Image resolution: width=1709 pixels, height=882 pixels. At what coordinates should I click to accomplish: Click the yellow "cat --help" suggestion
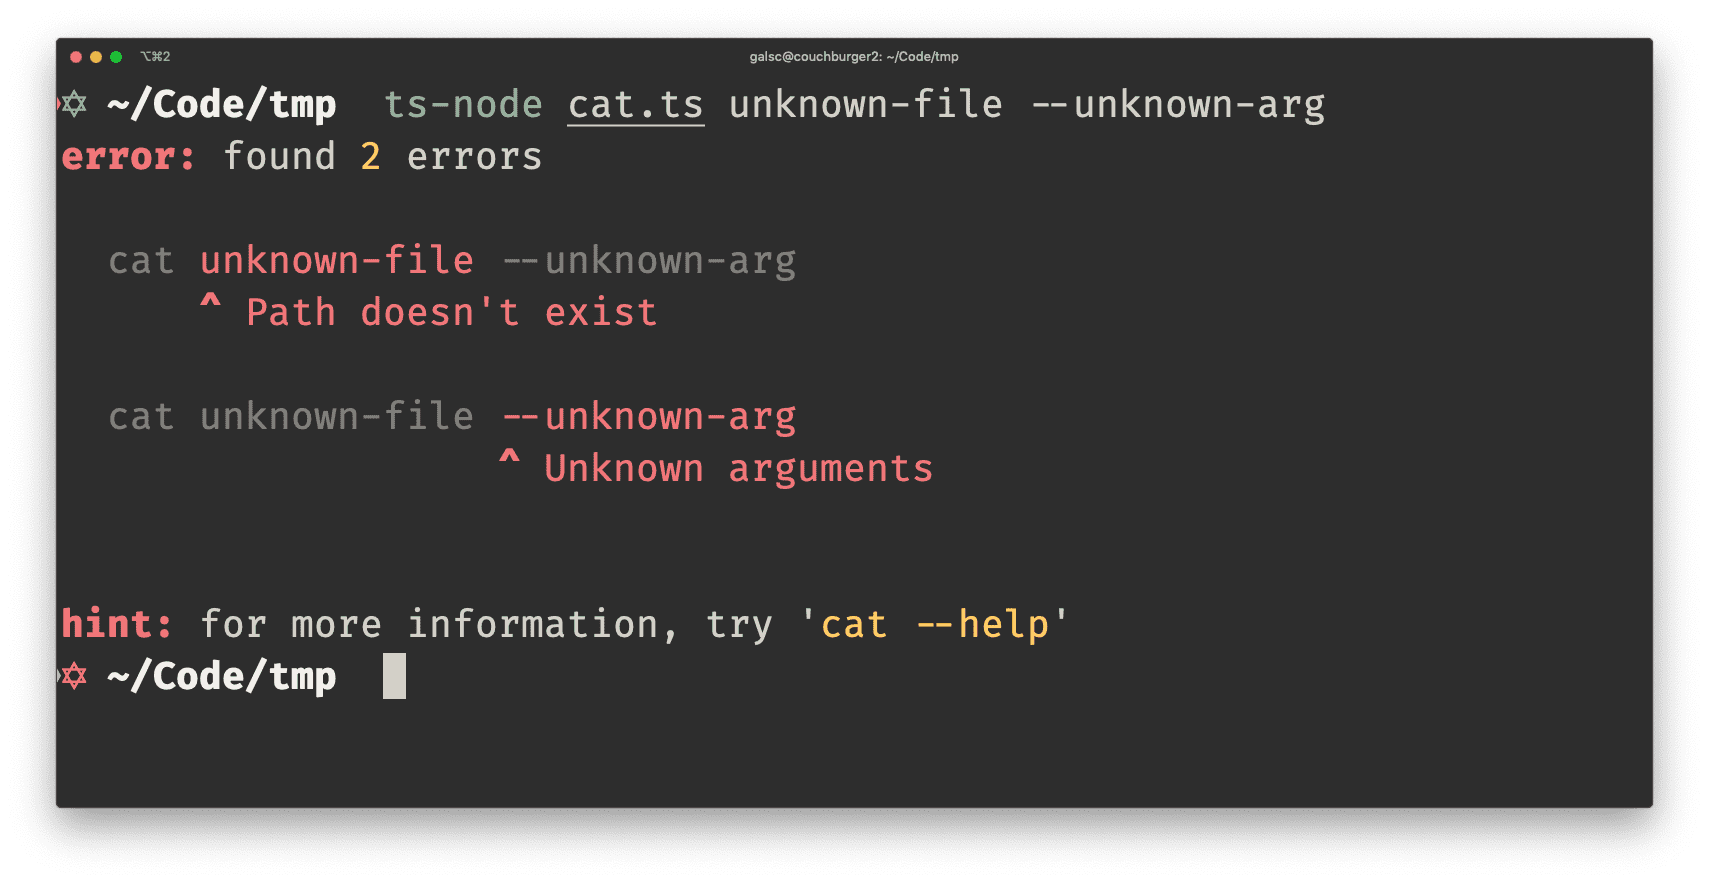(x=935, y=625)
